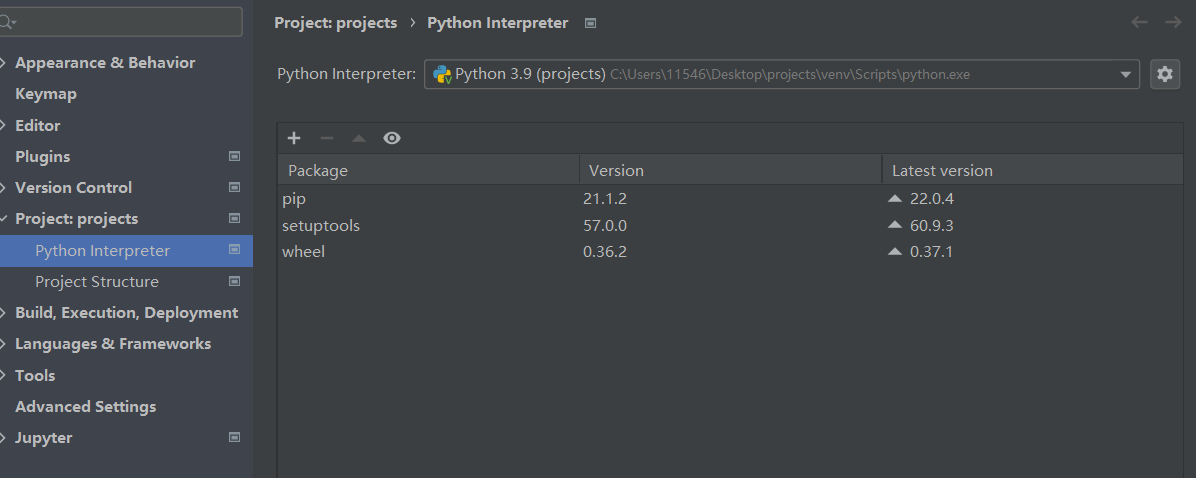Click the minus icon to uninstall package
This screenshot has height=478, width=1196.
coord(326,138)
